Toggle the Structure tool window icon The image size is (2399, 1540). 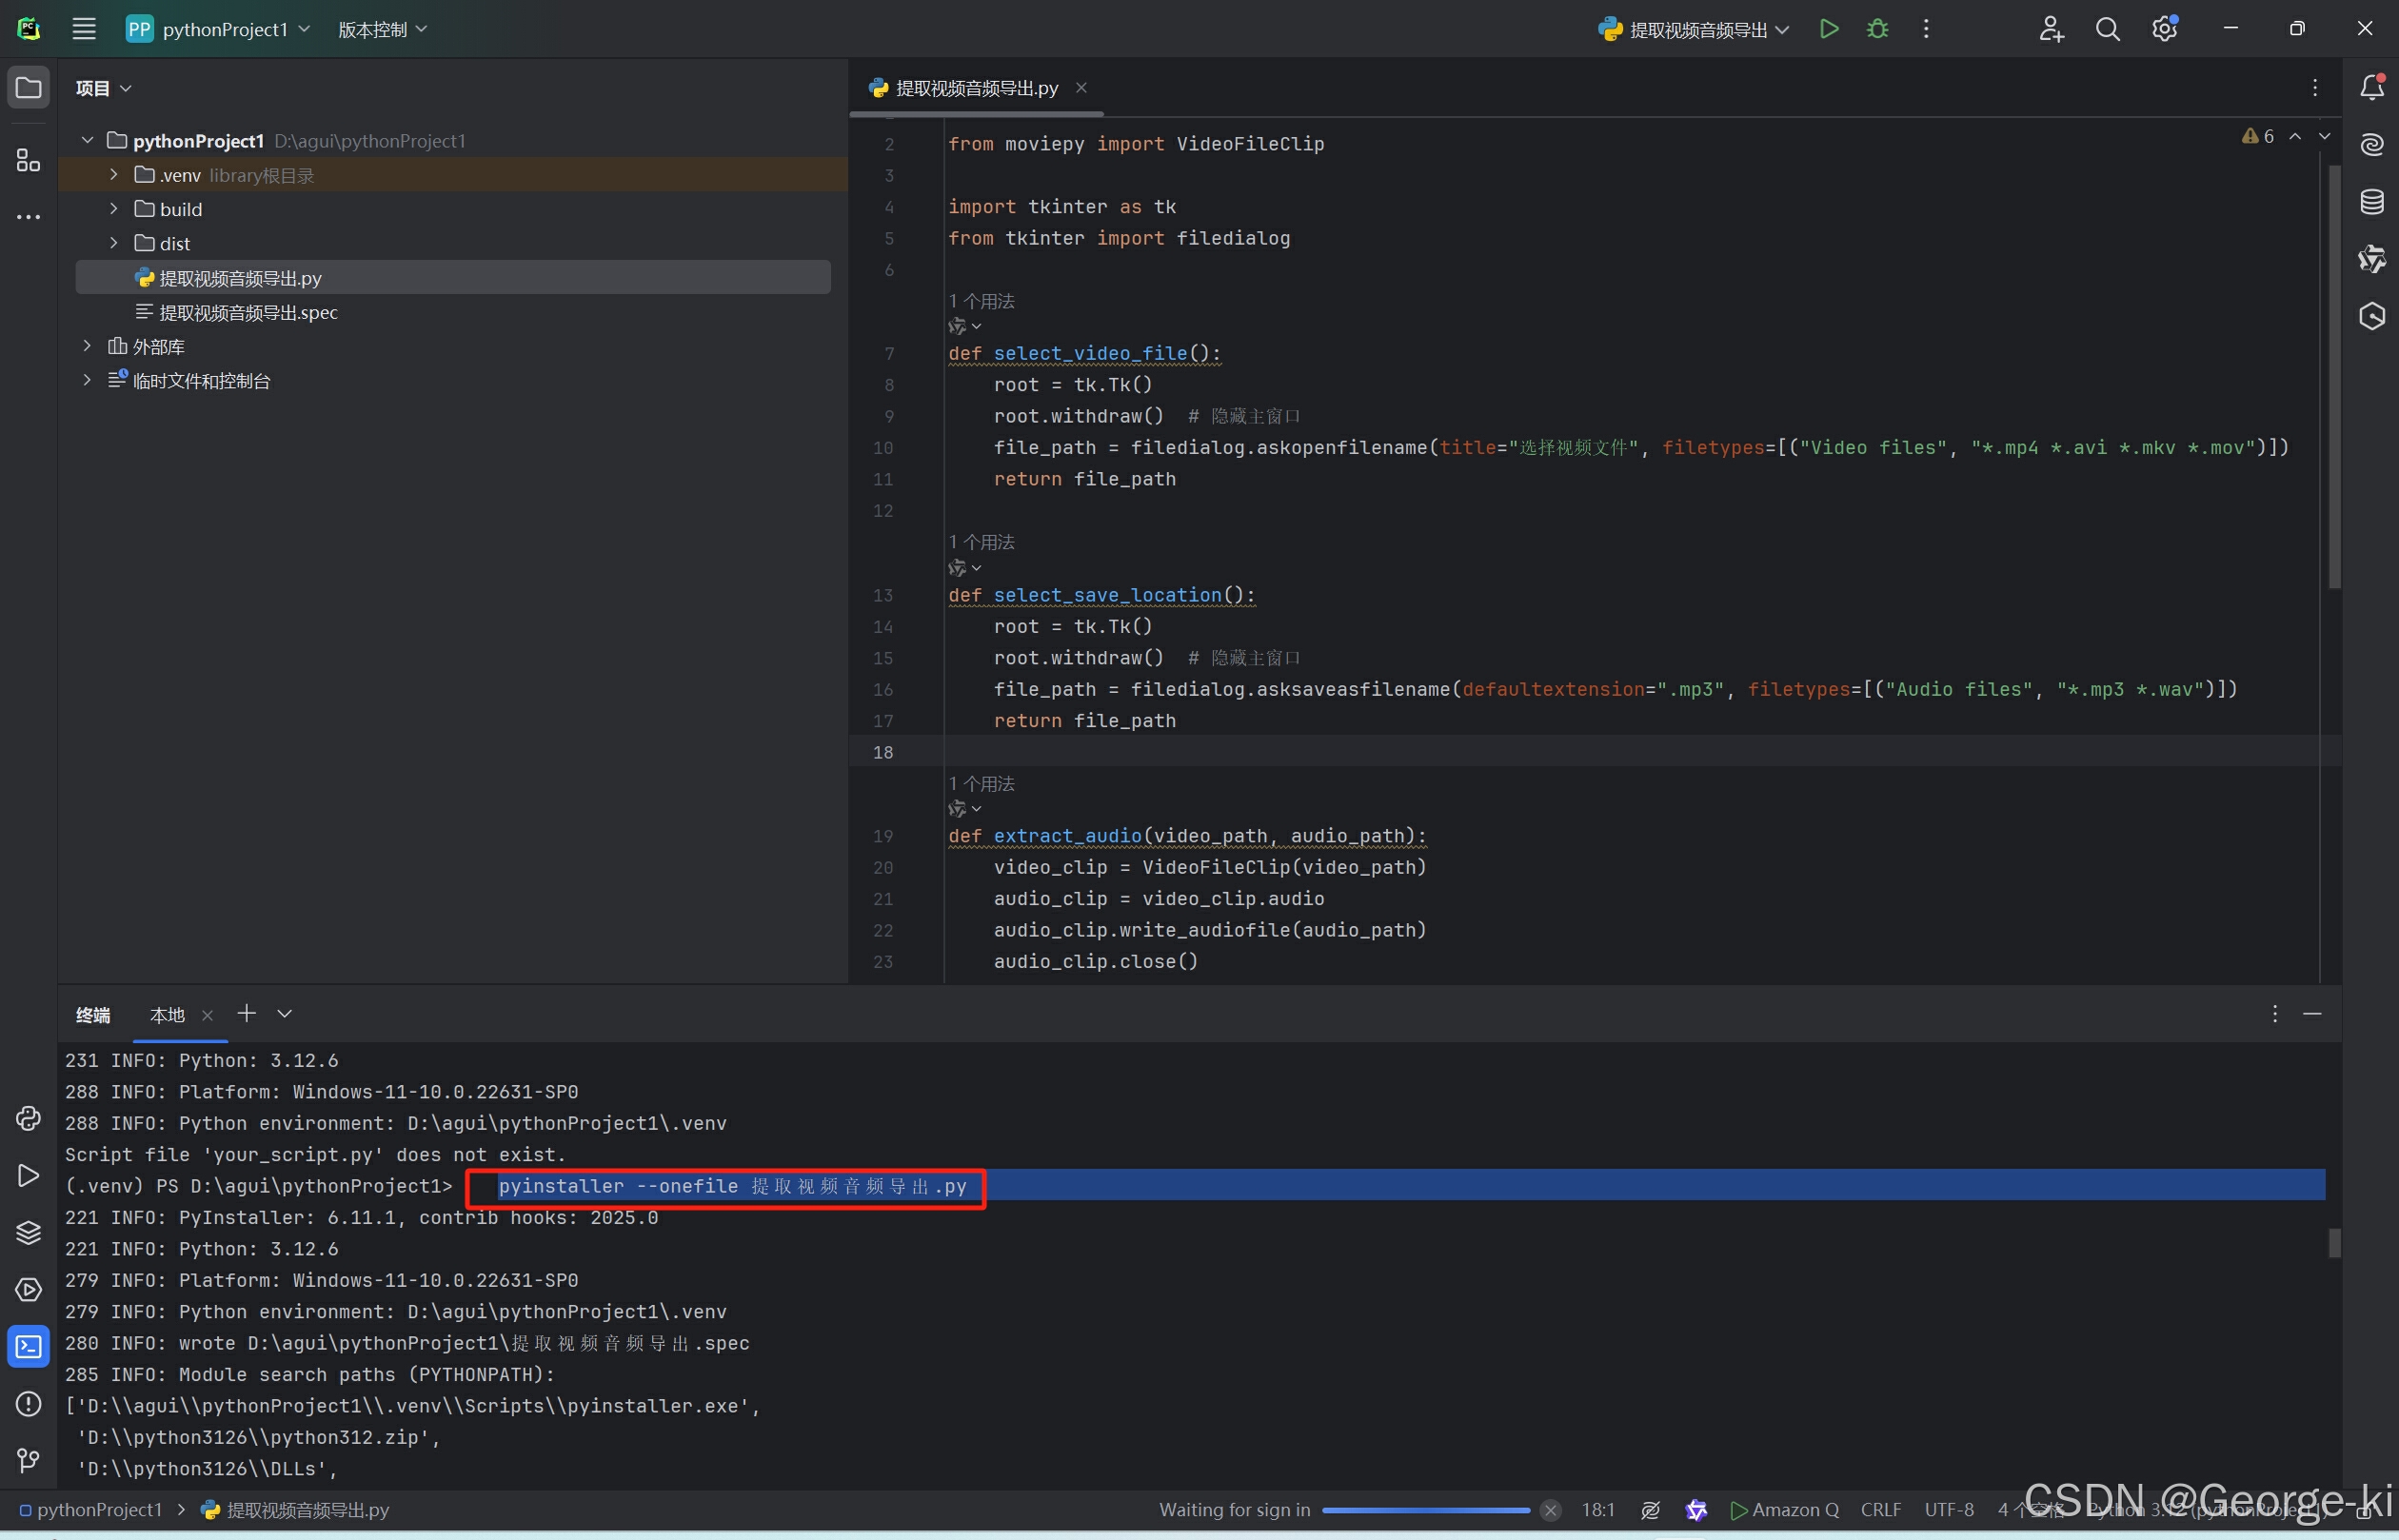[28, 160]
